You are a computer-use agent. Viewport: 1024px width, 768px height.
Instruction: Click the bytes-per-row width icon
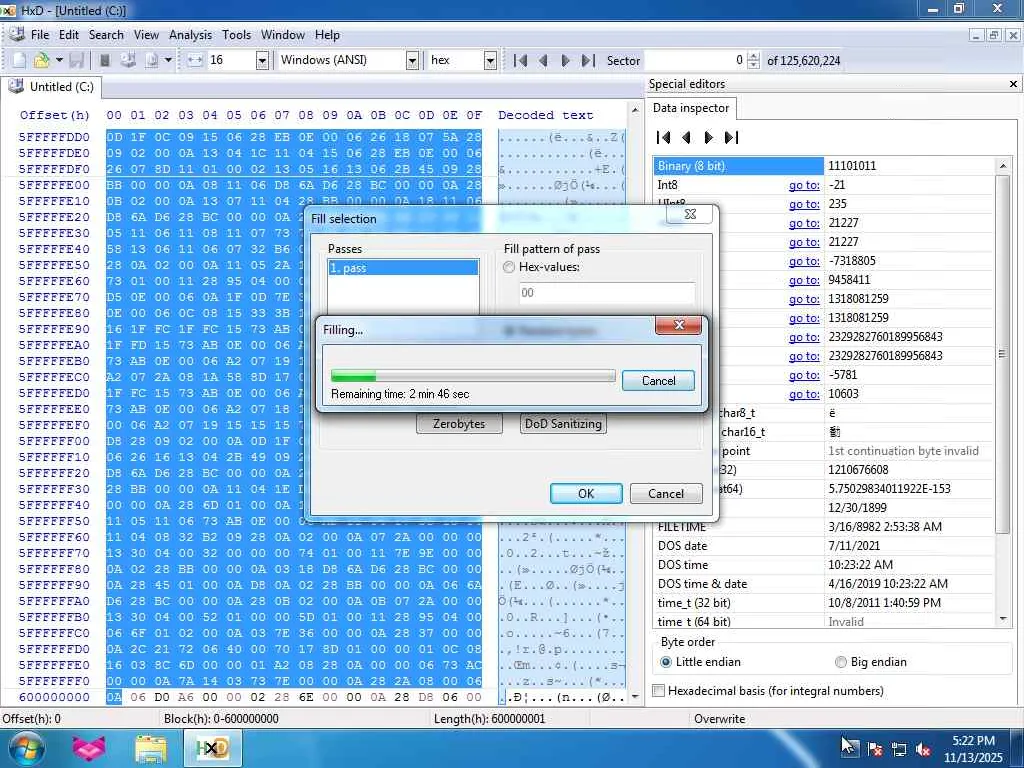tap(195, 60)
